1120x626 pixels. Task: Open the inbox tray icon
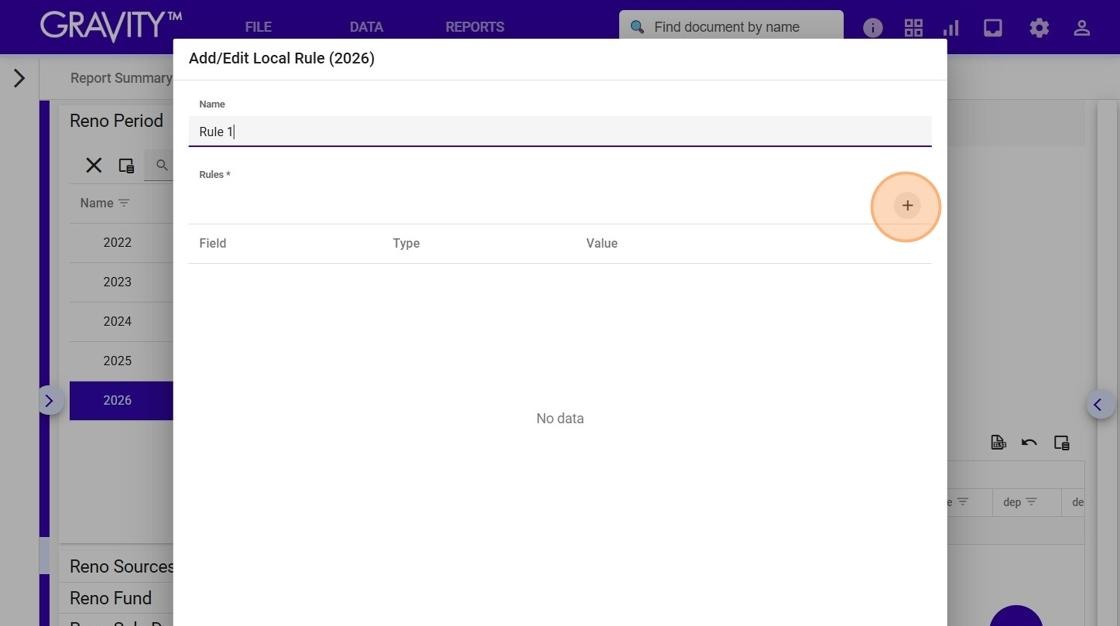point(992,28)
